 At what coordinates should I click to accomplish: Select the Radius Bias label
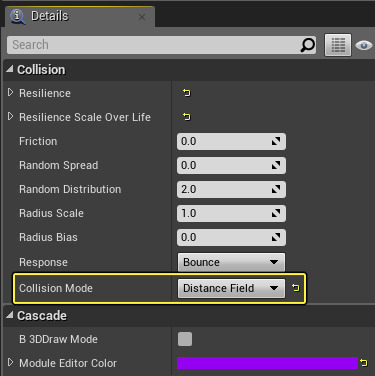[48, 237]
